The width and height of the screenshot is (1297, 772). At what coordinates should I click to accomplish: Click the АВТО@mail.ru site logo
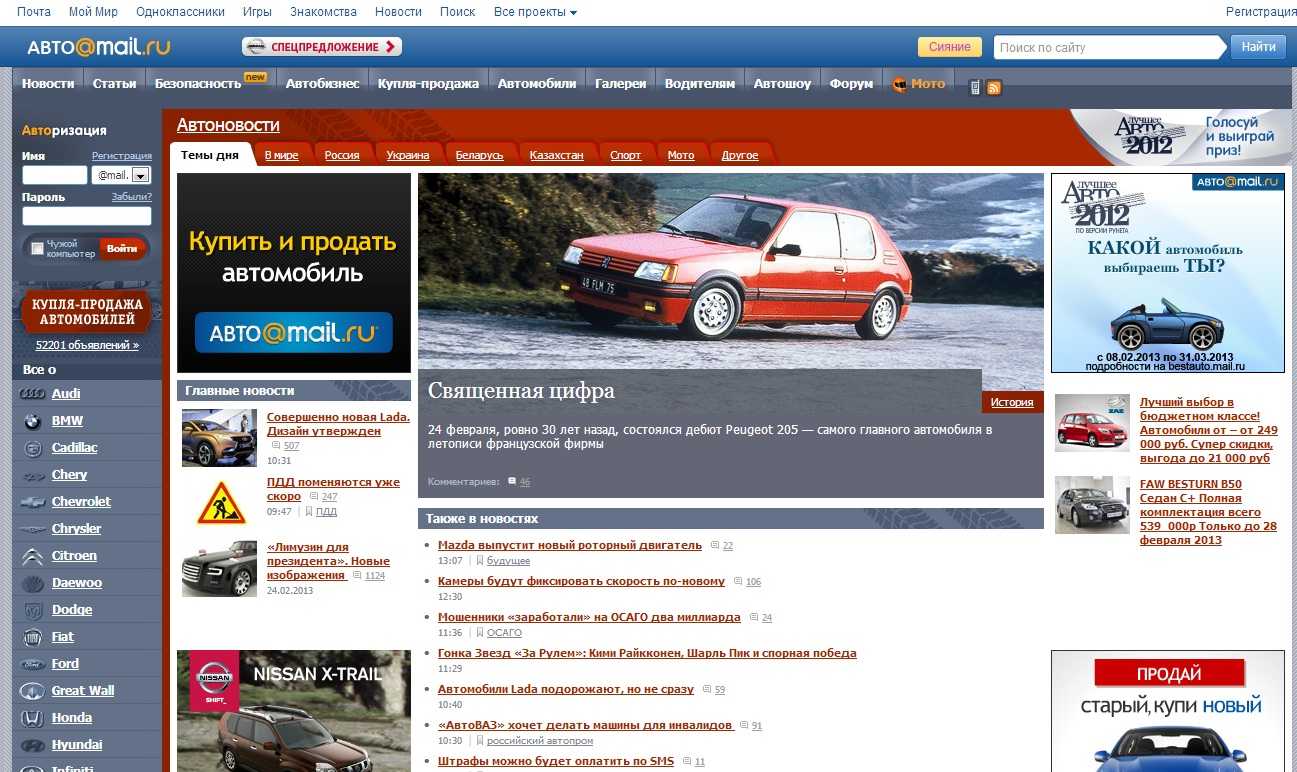point(99,47)
